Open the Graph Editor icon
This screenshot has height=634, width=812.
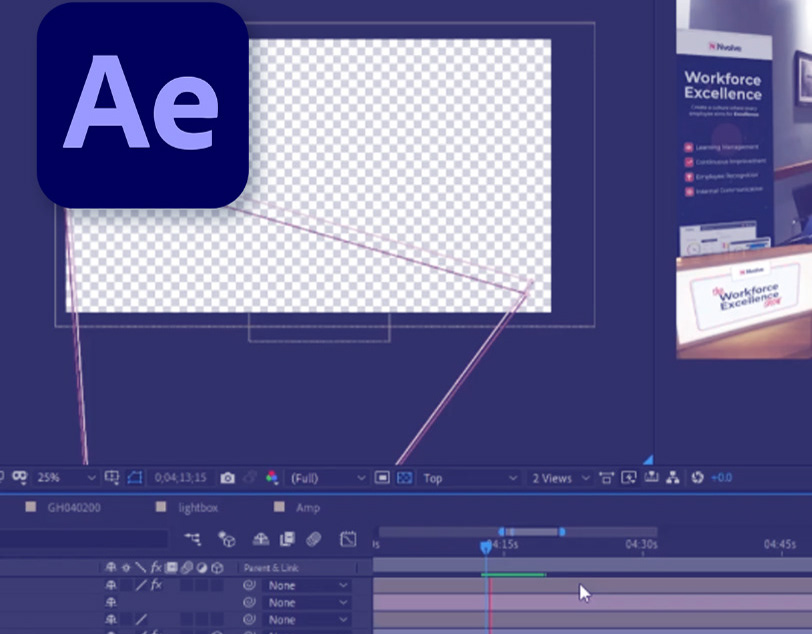pyautogui.click(x=348, y=539)
